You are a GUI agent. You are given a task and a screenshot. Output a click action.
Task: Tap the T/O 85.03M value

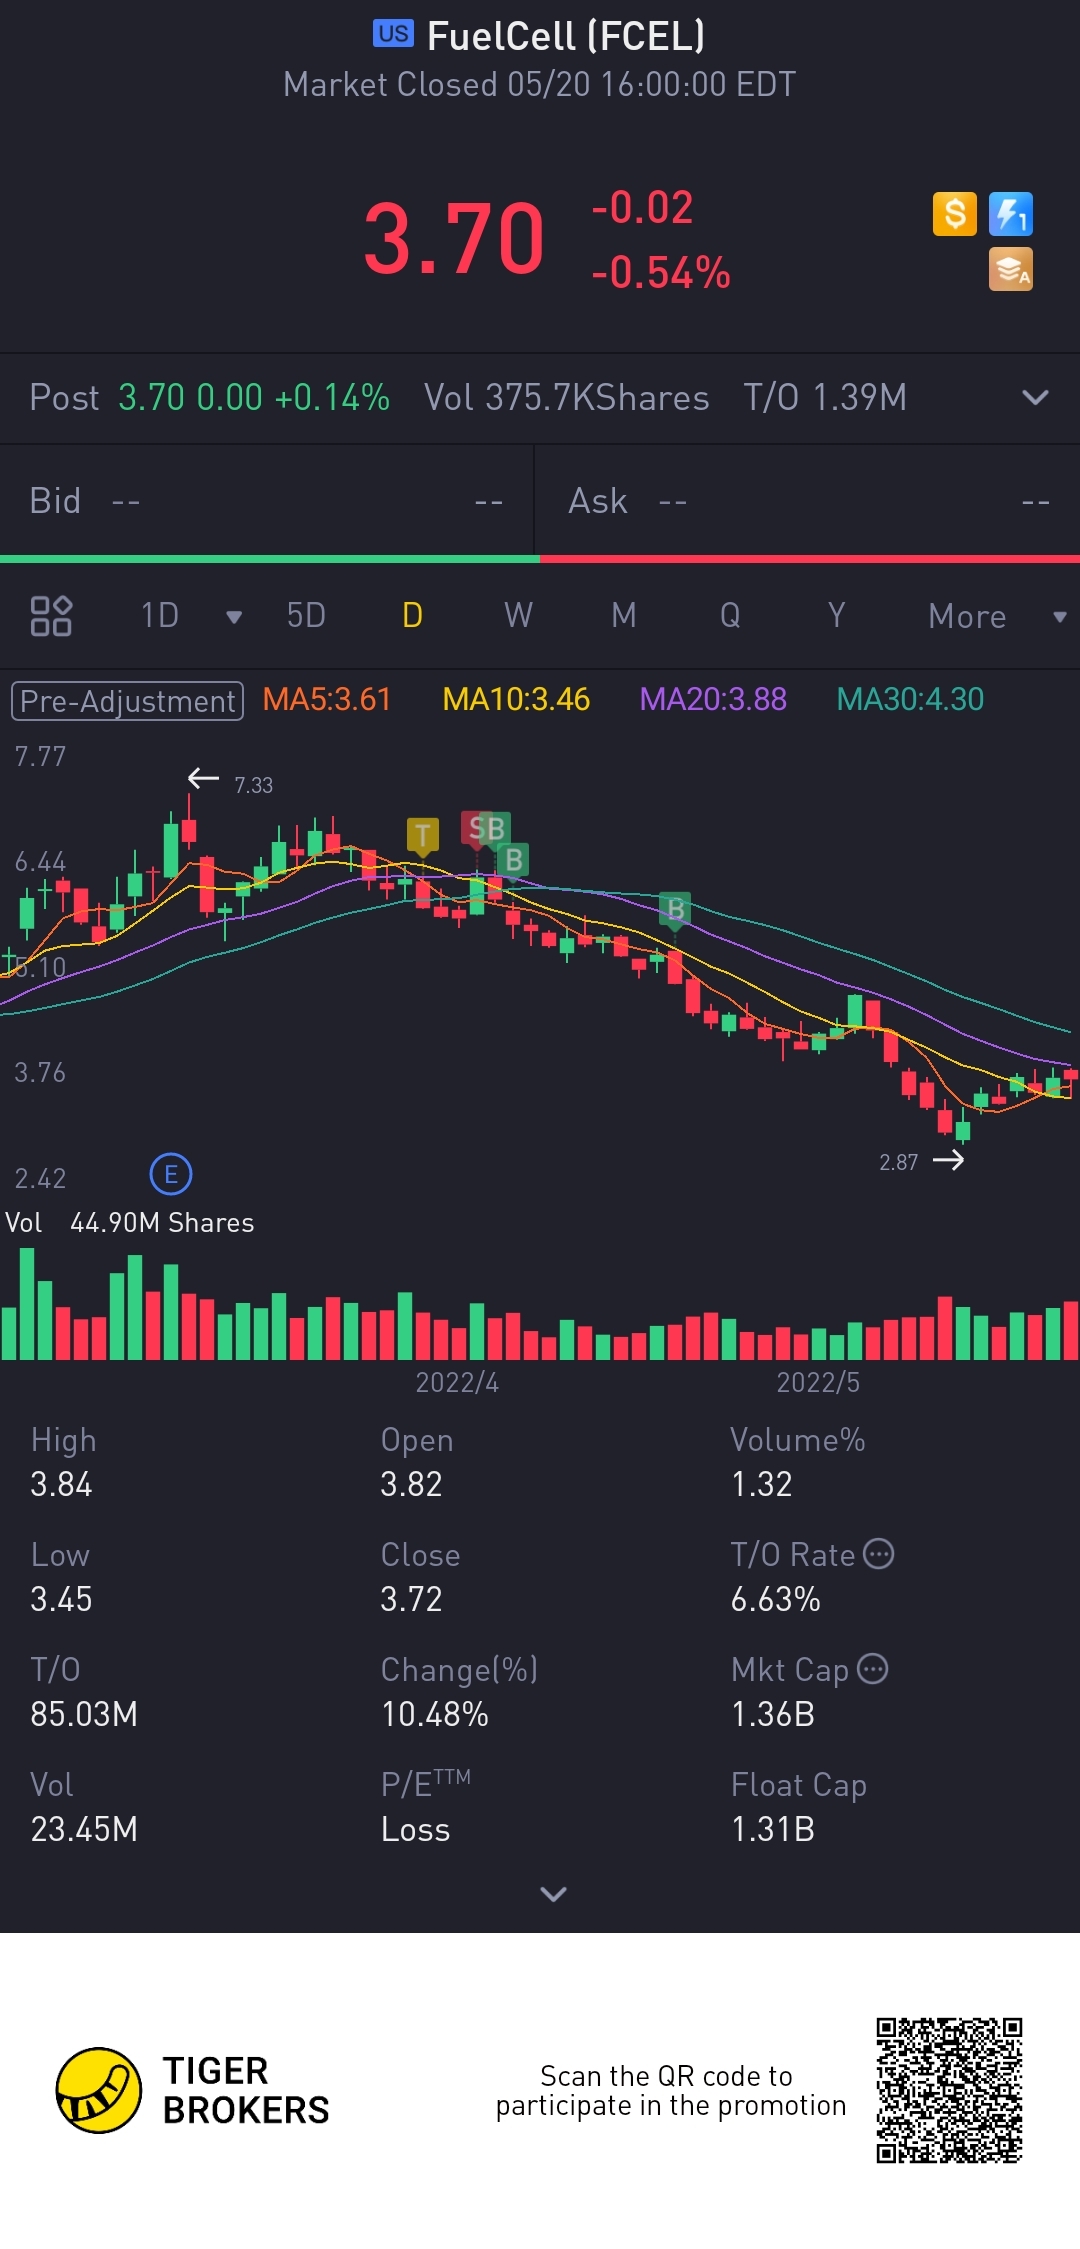click(x=84, y=1714)
